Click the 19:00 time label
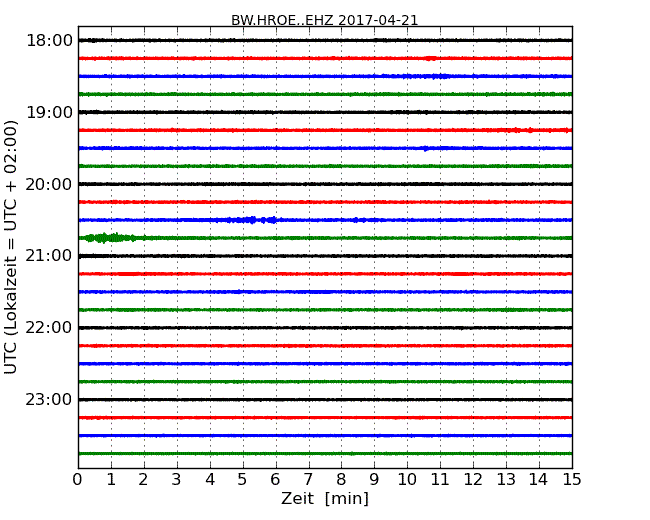This screenshot has height=520, width=650. tap(49, 112)
